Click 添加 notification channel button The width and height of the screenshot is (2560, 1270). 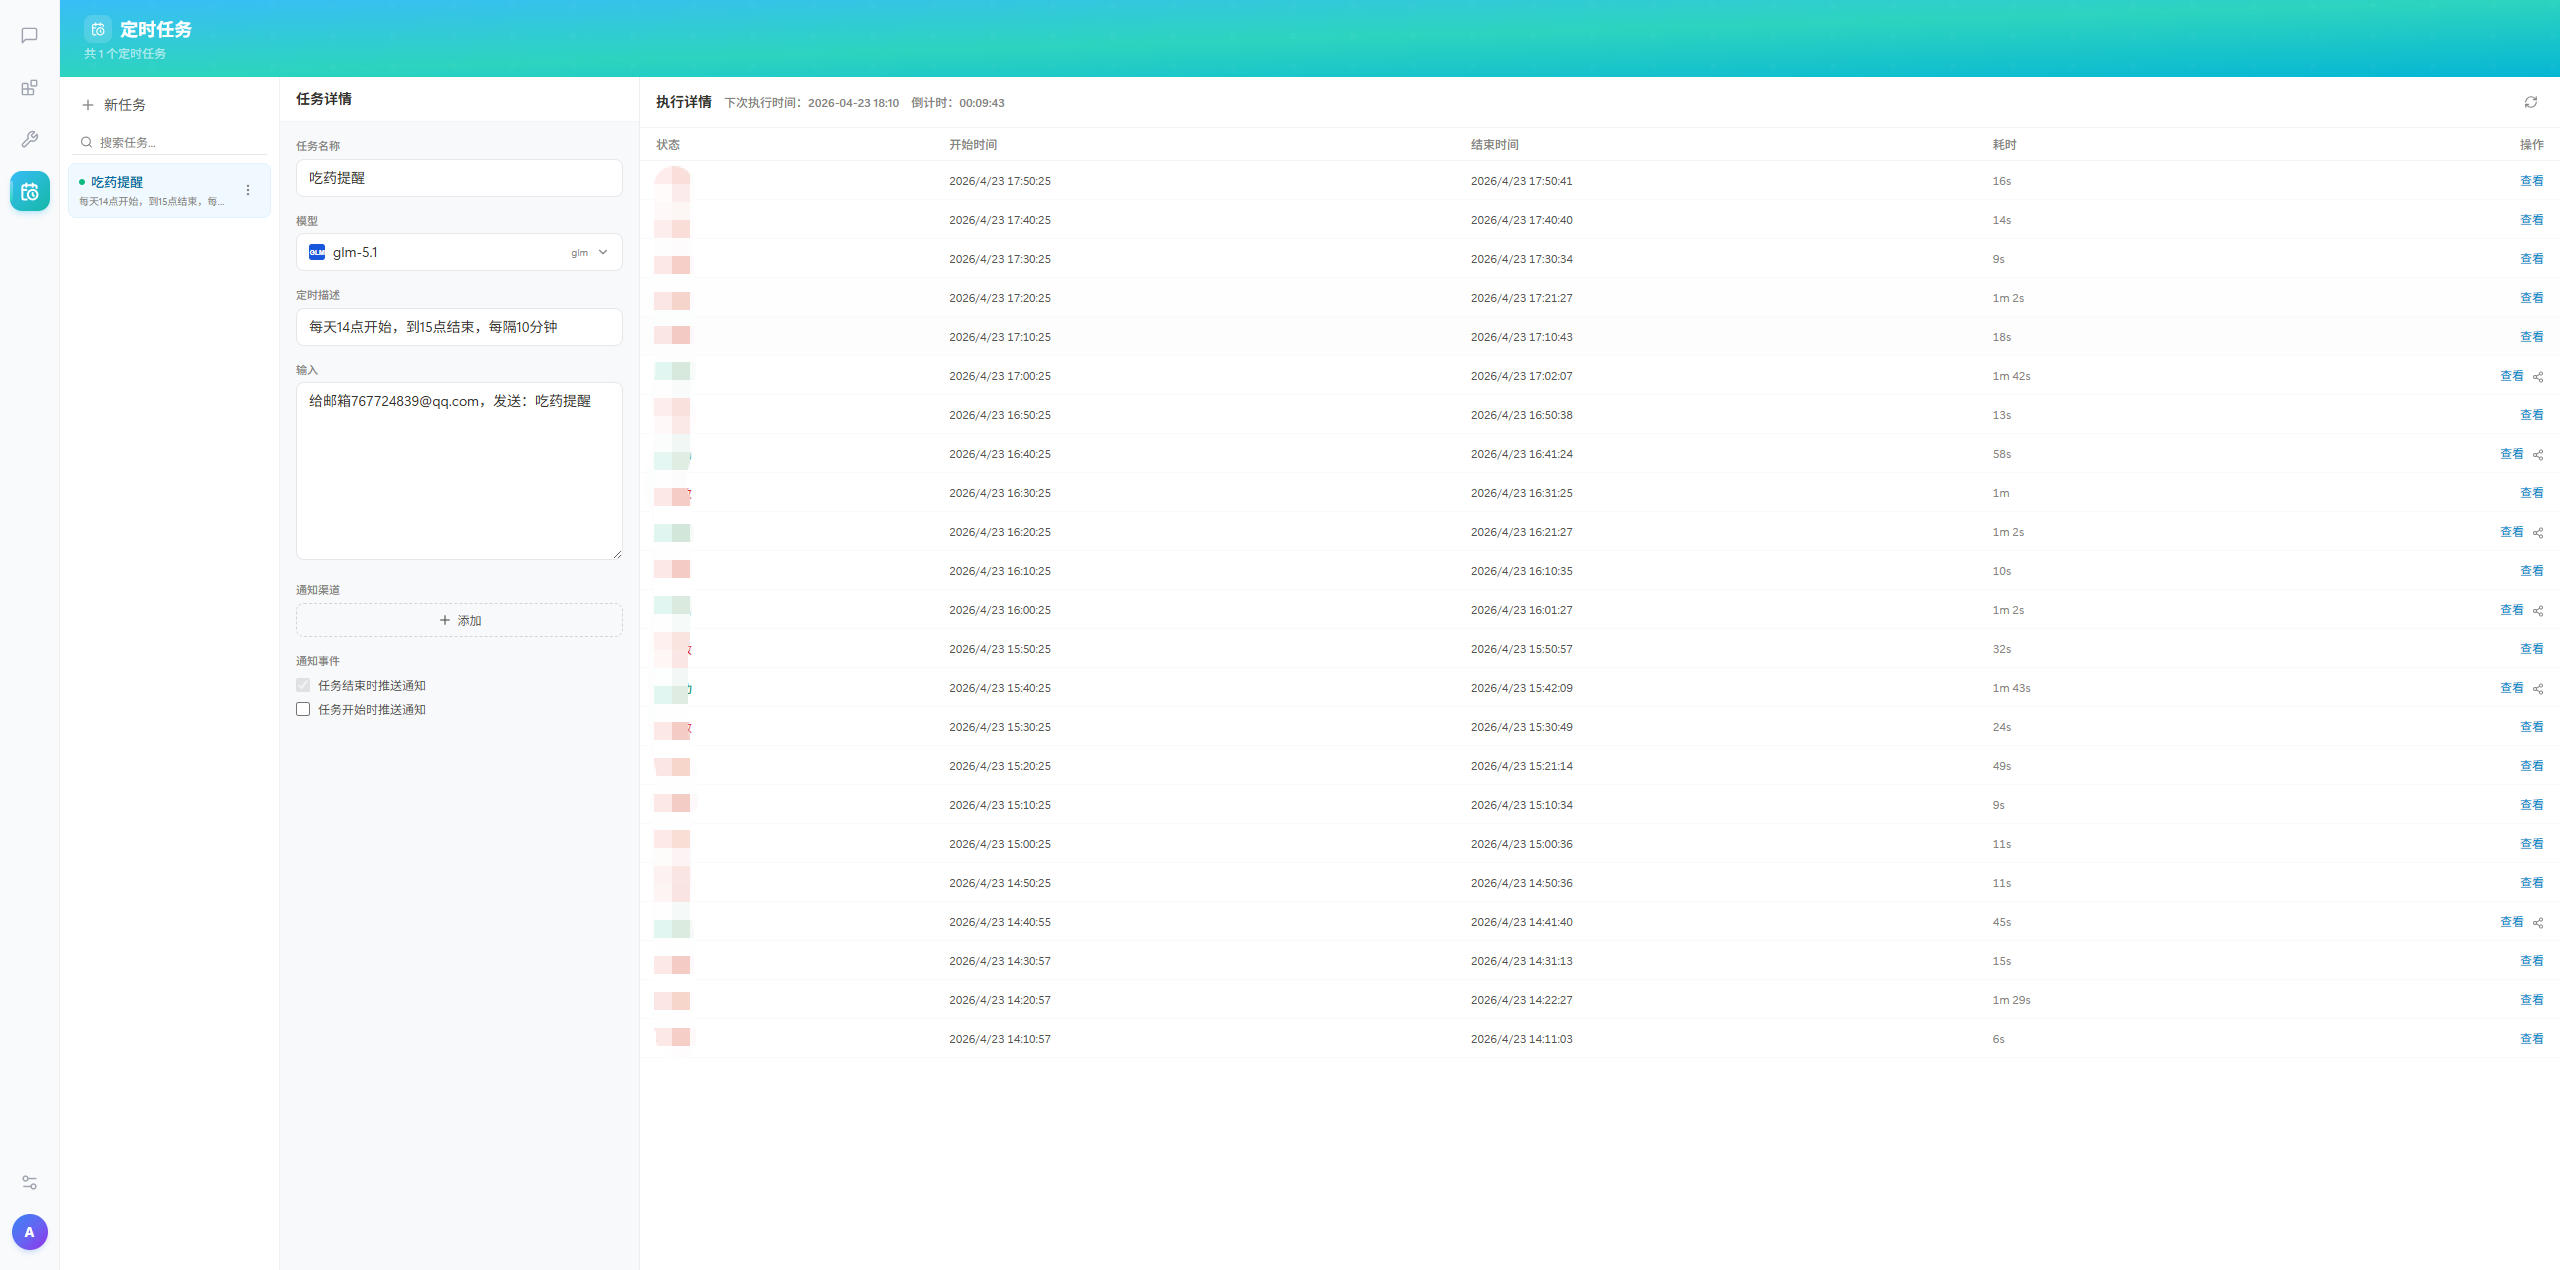[x=459, y=620]
